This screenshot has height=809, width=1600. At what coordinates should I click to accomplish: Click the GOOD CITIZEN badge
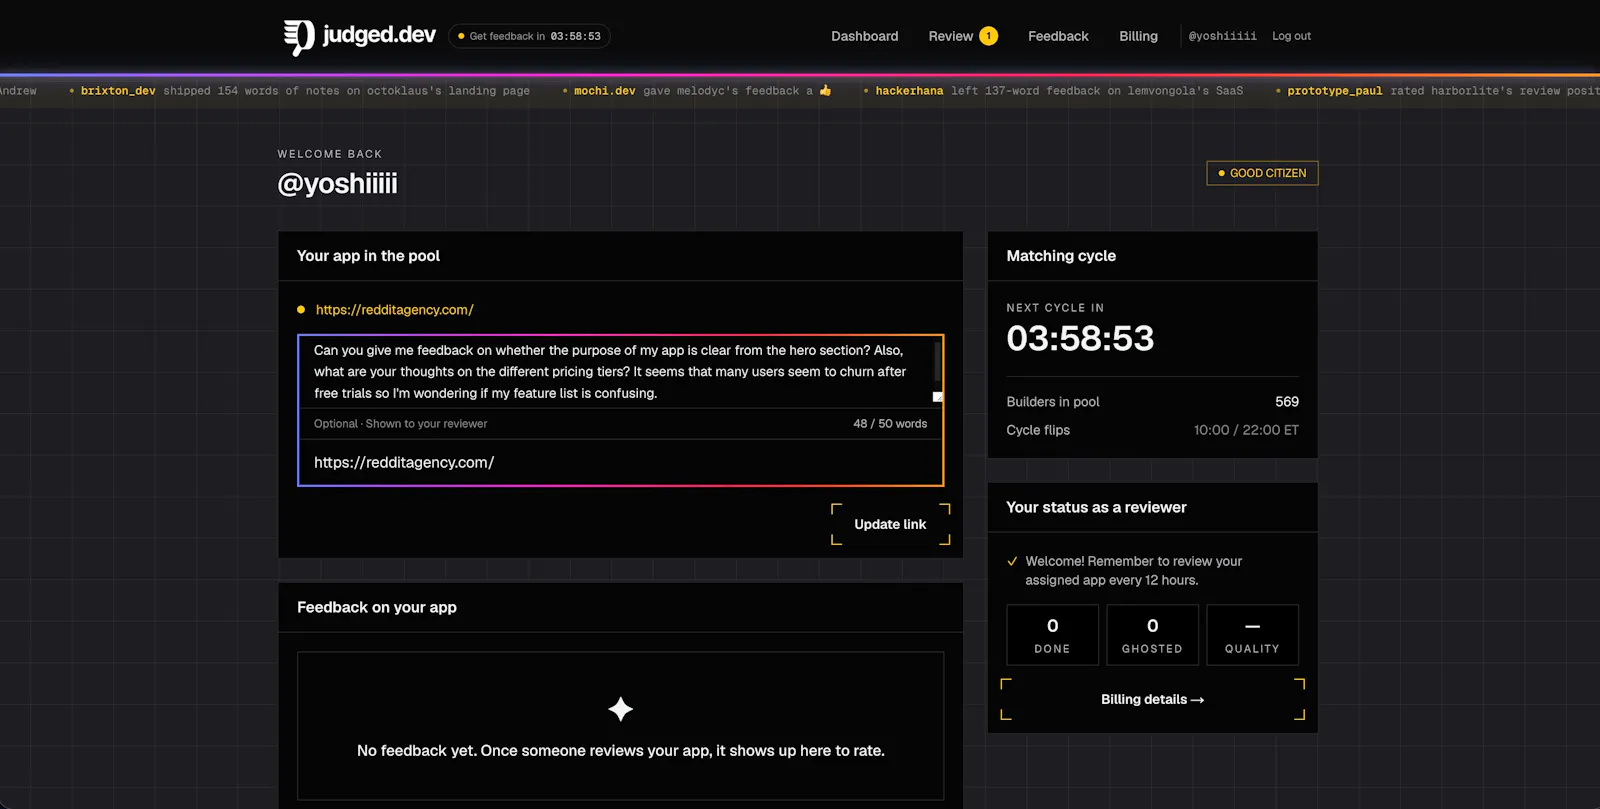coord(1262,173)
